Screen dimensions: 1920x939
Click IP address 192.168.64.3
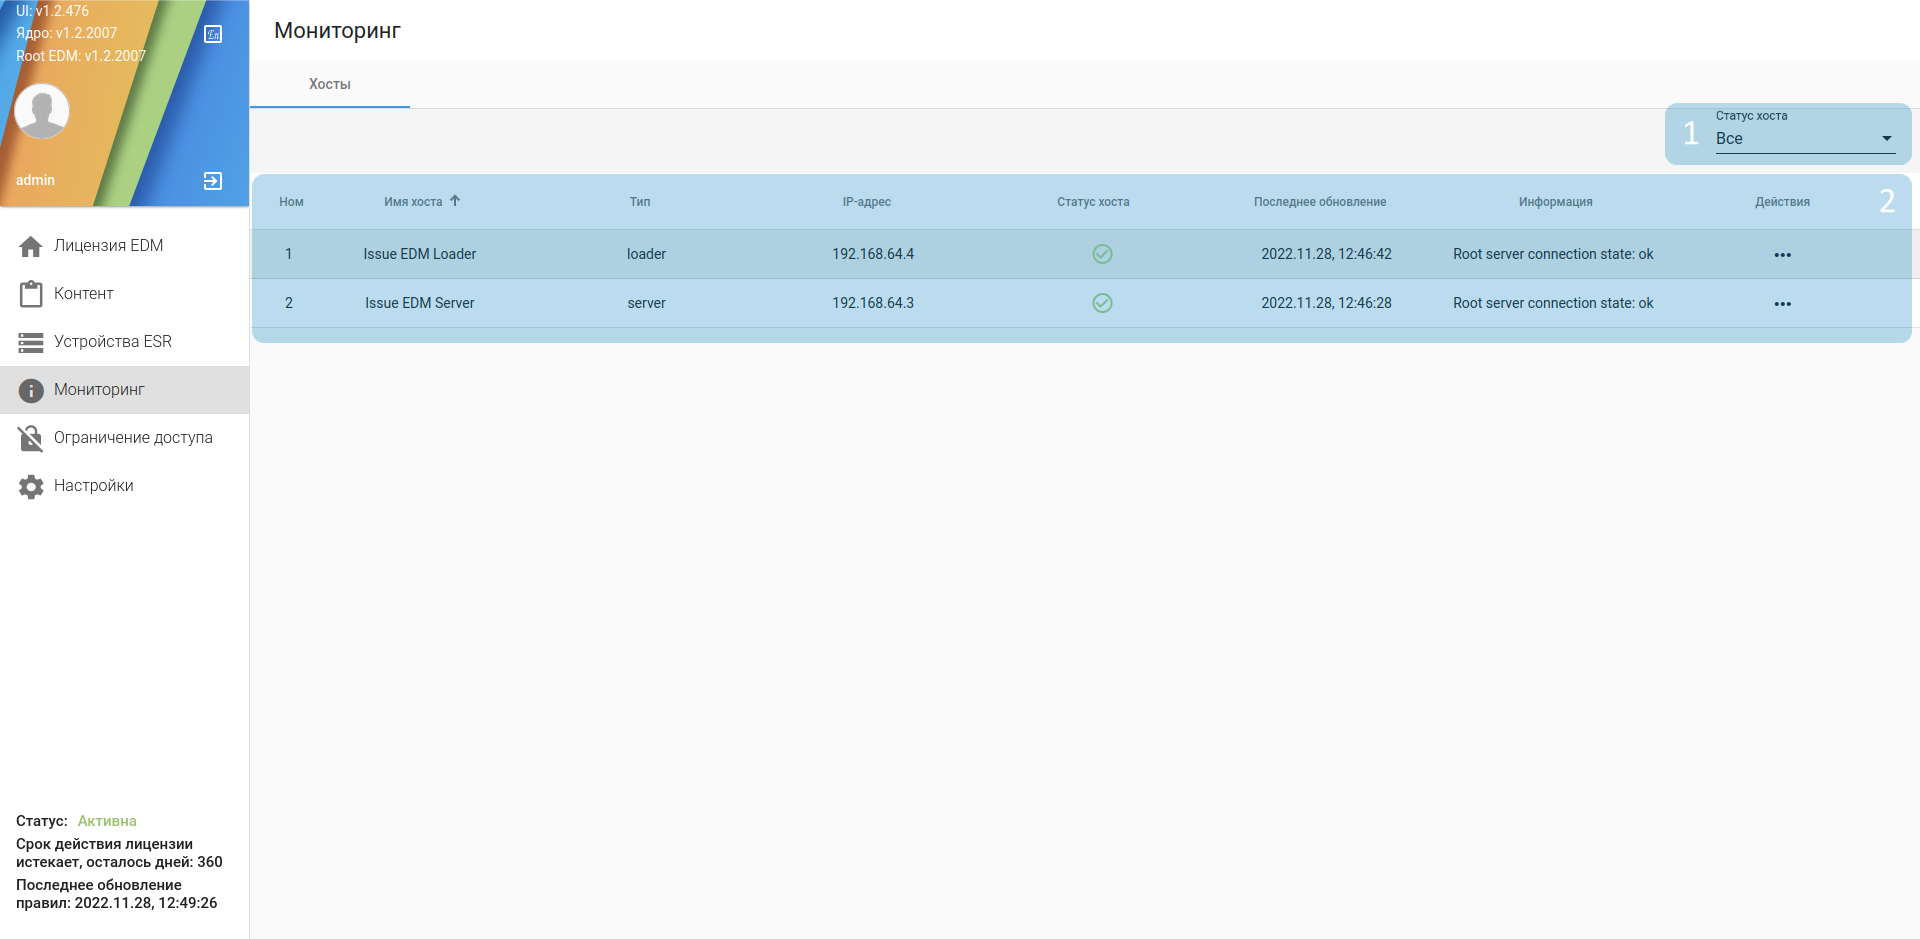pyautogui.click(x=873, y=303)
